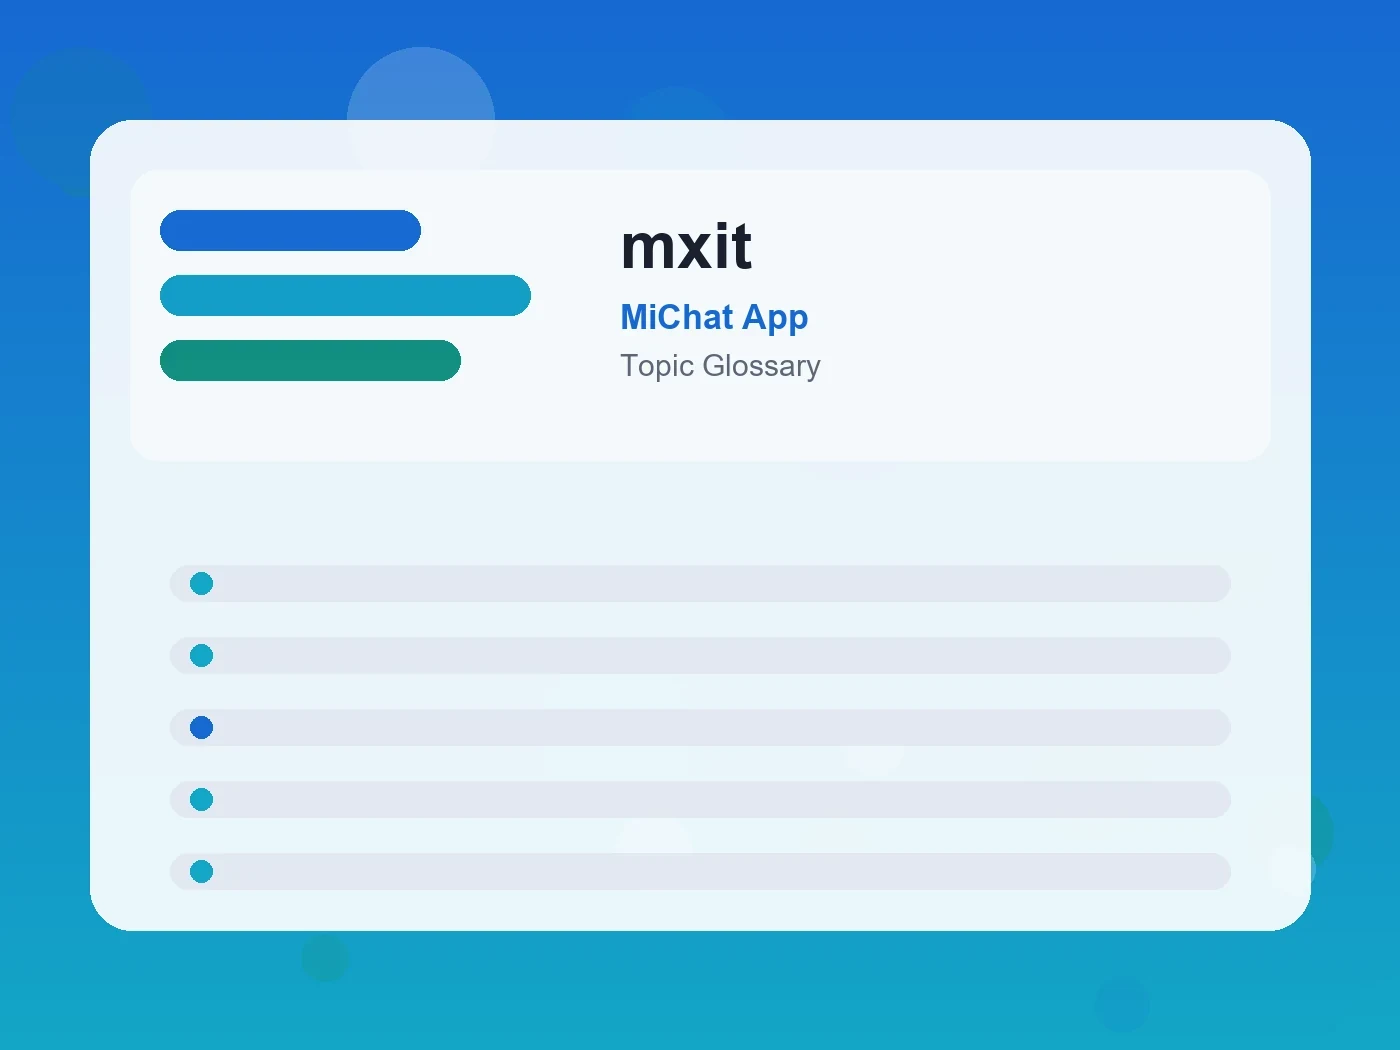The image size is (1400, 1050).
Task: Open the MiChat App link text
Action: tap(714, 317)
